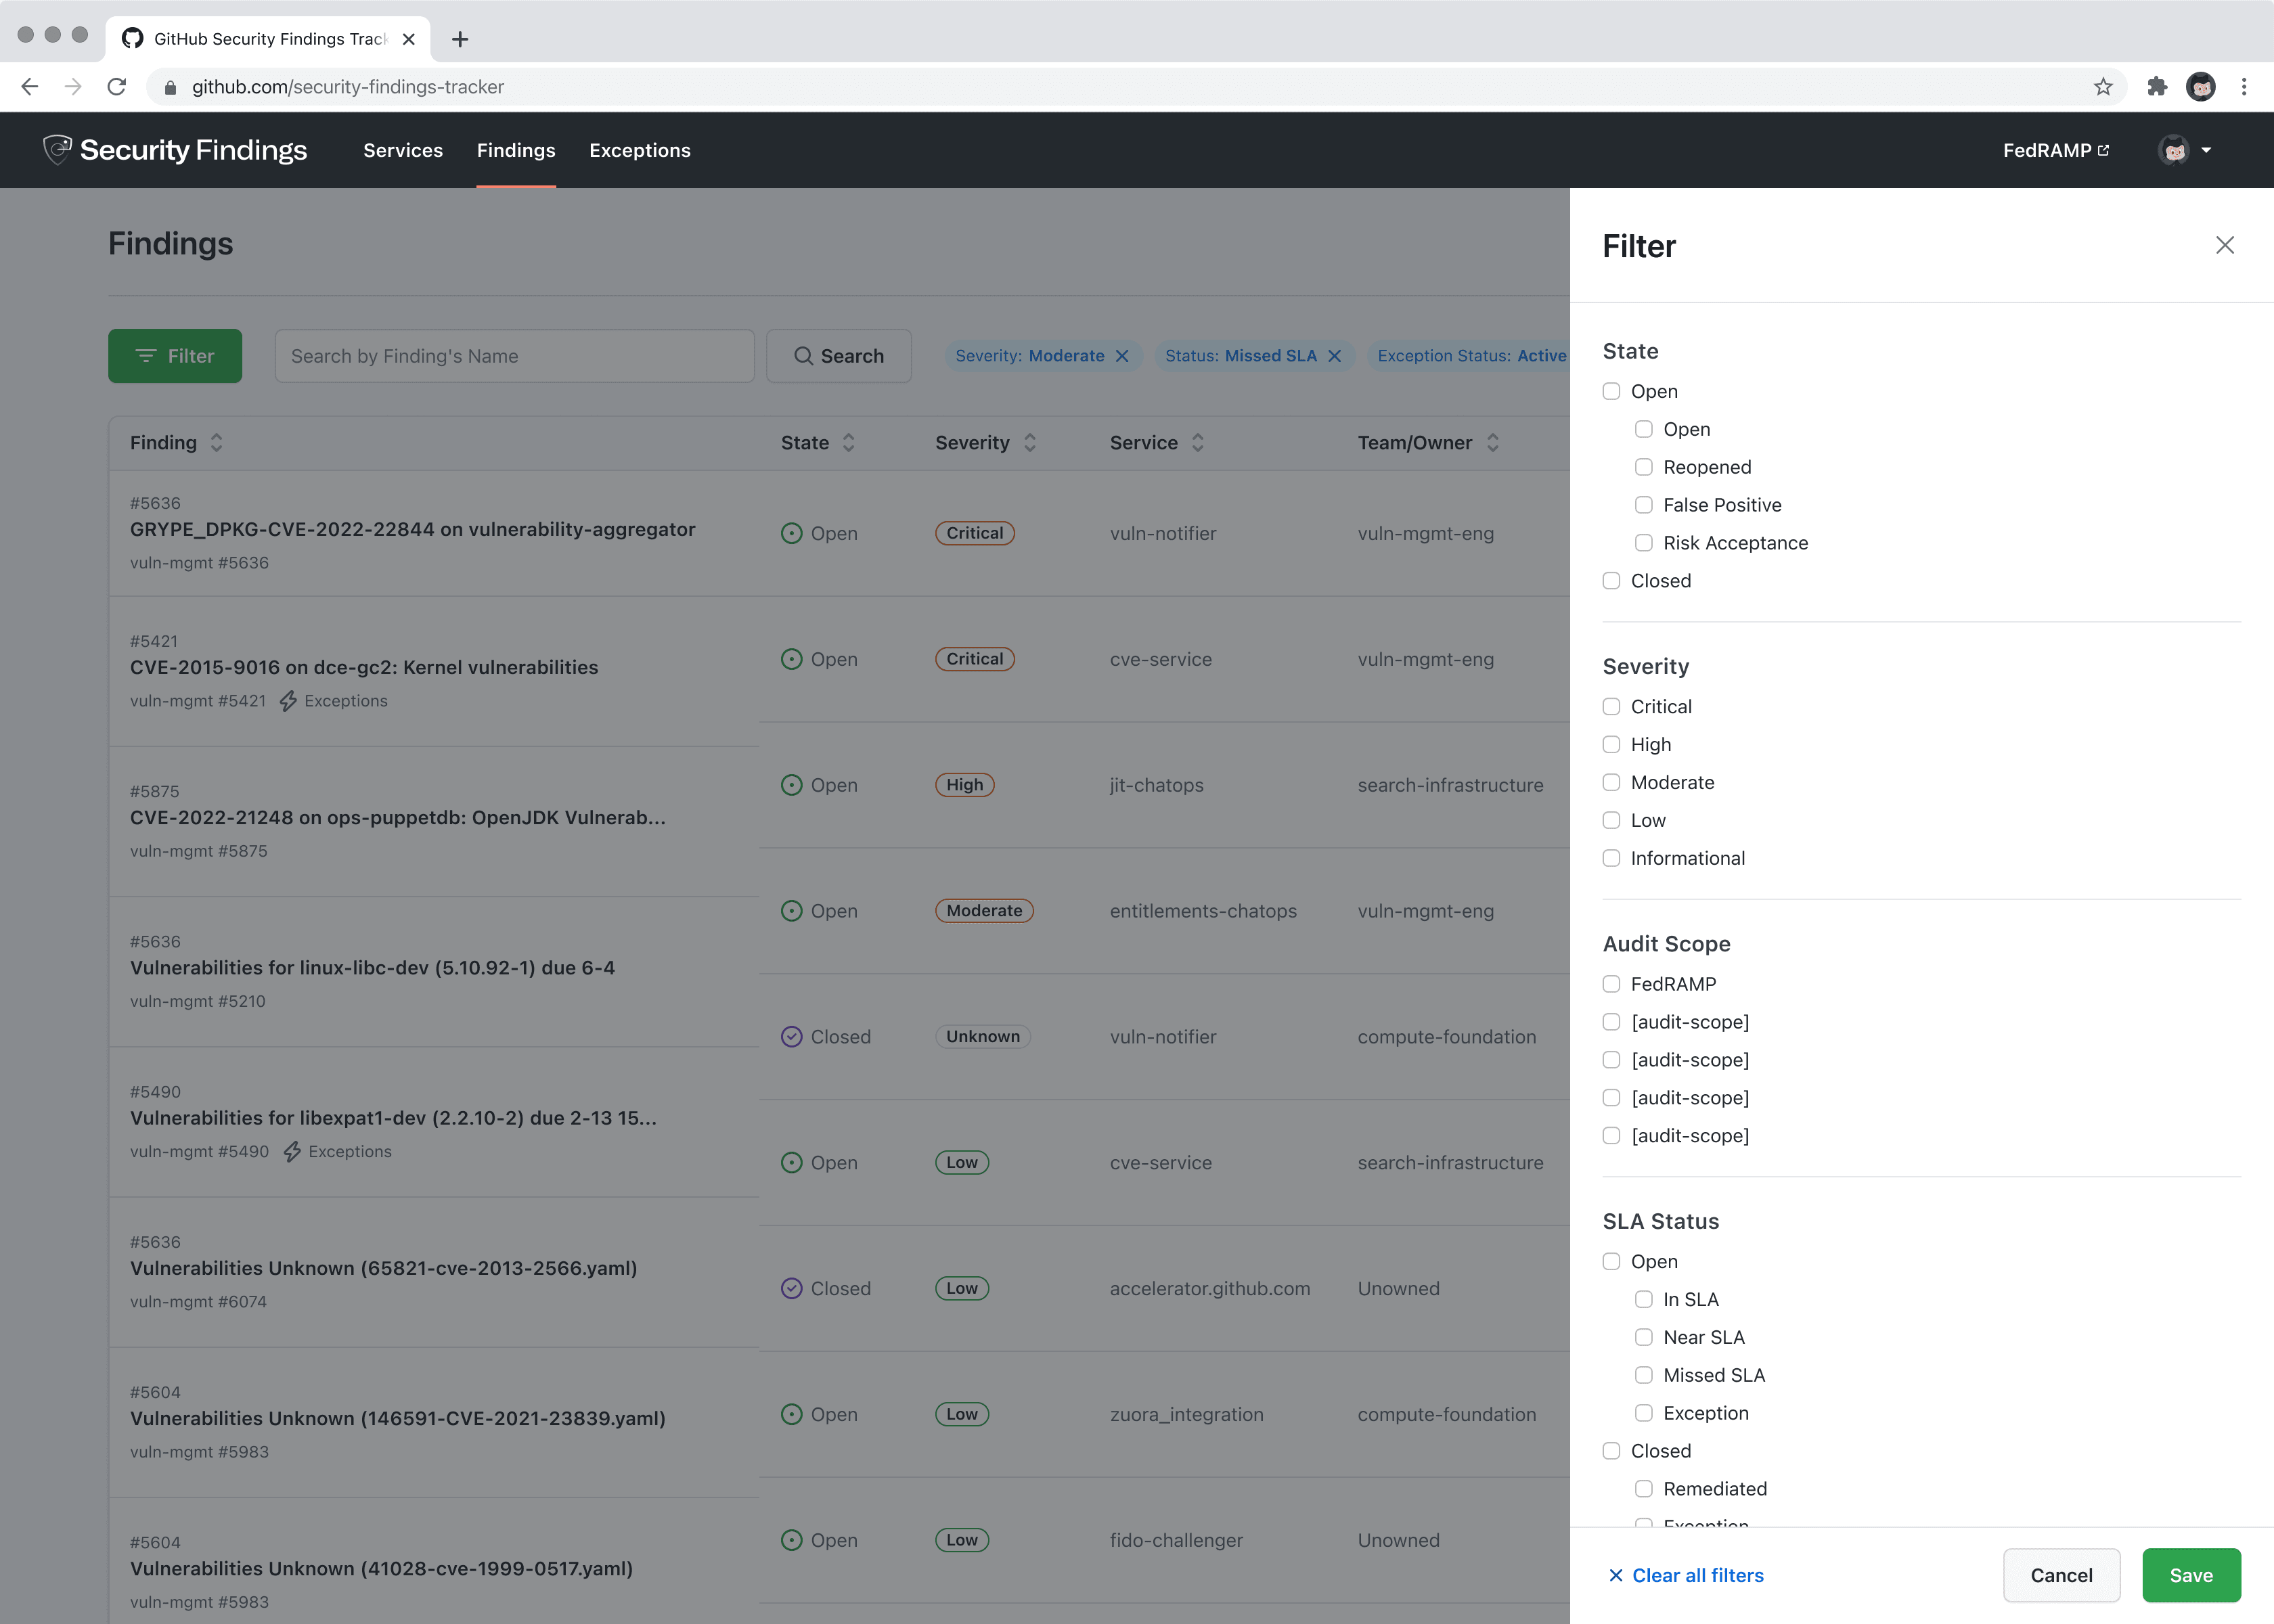Click the High severity badge for jit-chatops
Image resolution: width=2274 pixels, height=1624 pixels.
964,785
